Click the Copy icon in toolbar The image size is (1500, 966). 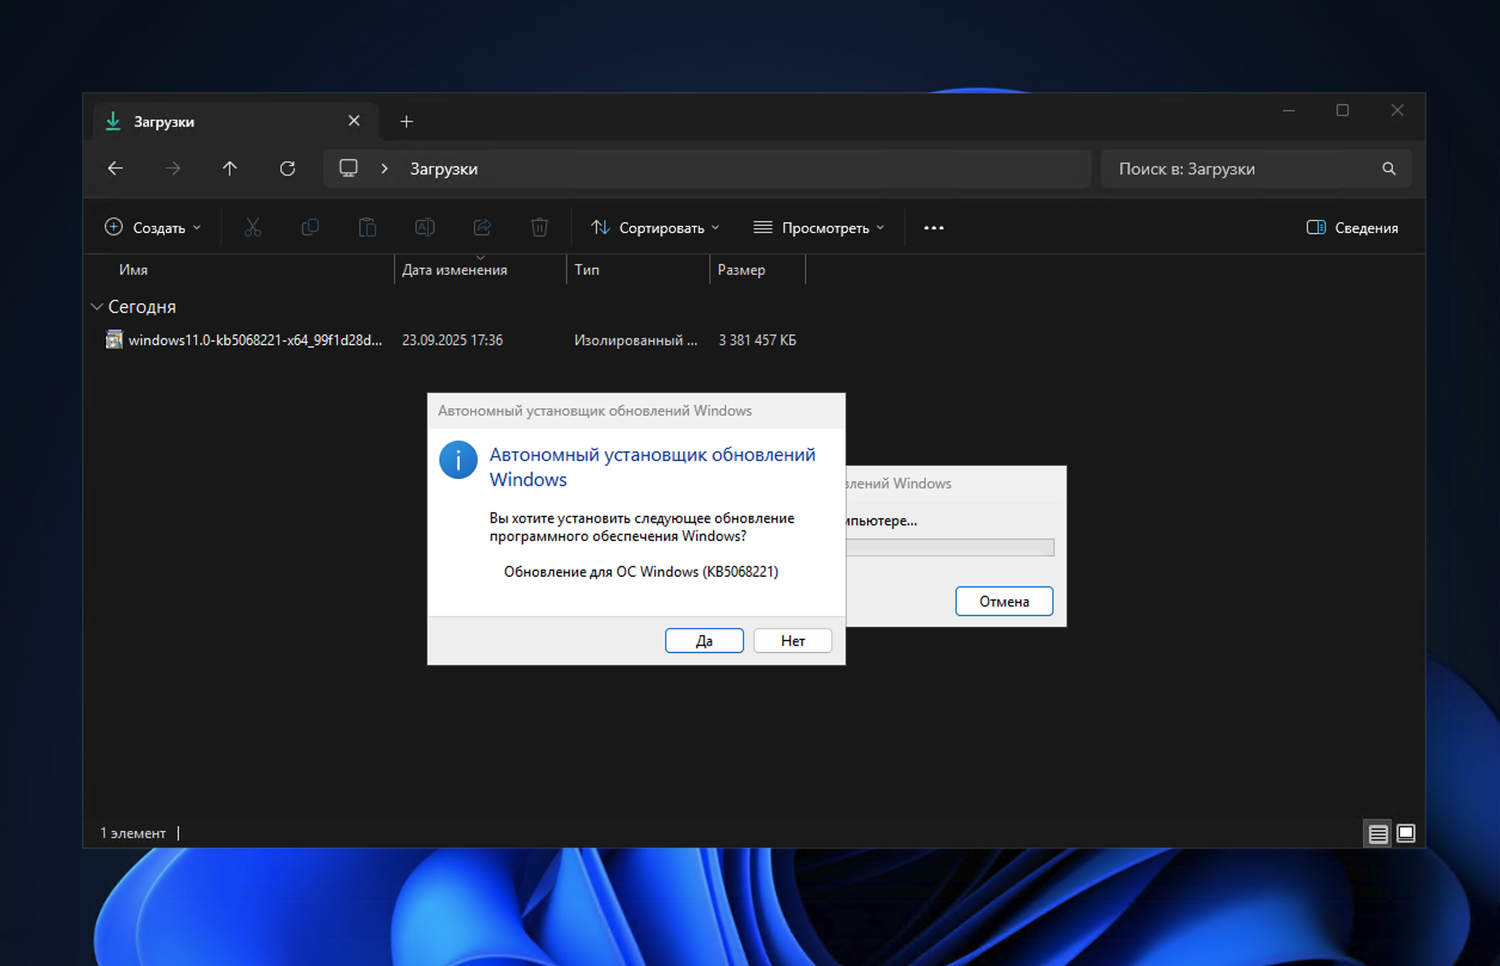310,228
